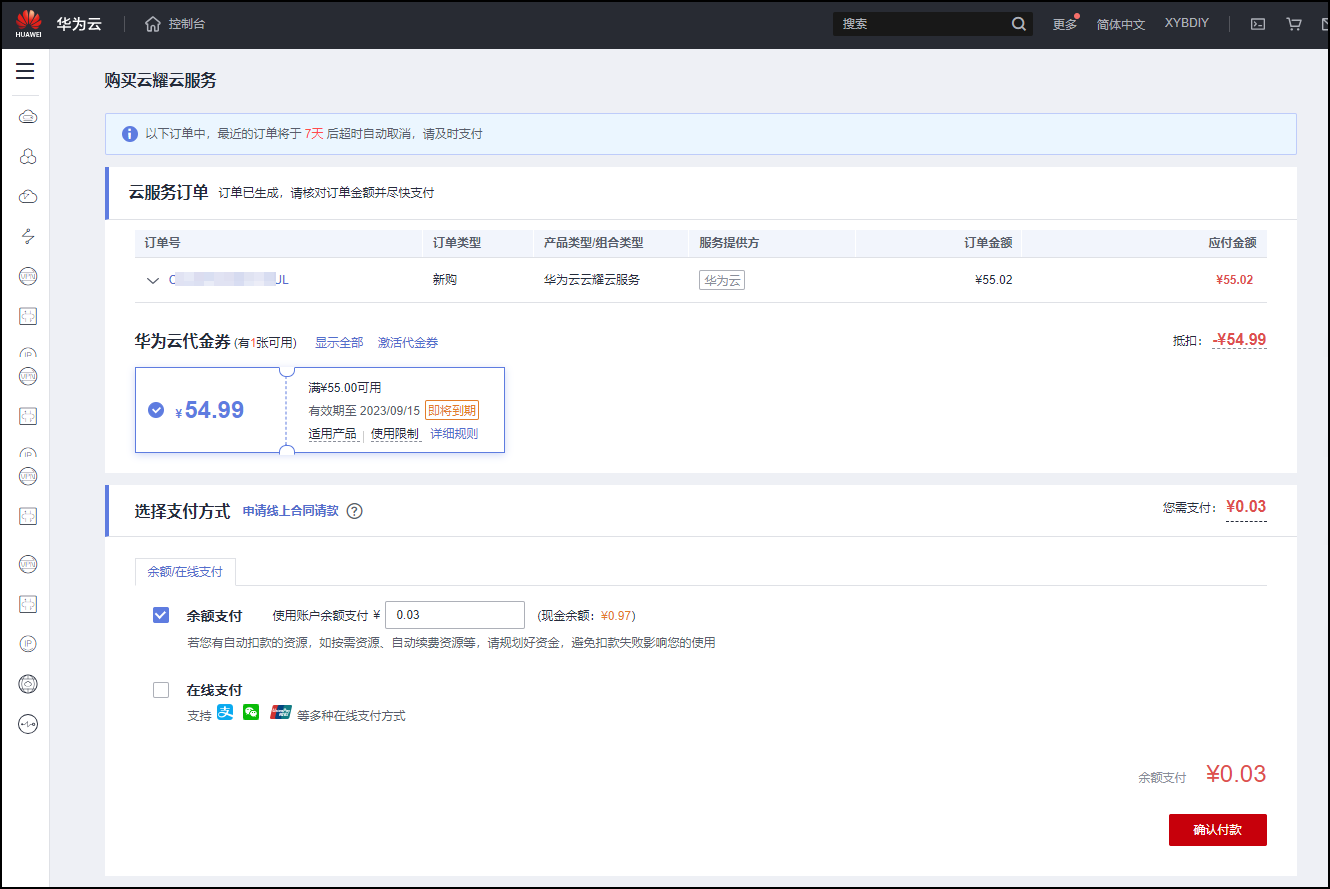1330x889 pixels.
Task: Click the bottom wave-circle sidebar icon
Action: [28, 724]
